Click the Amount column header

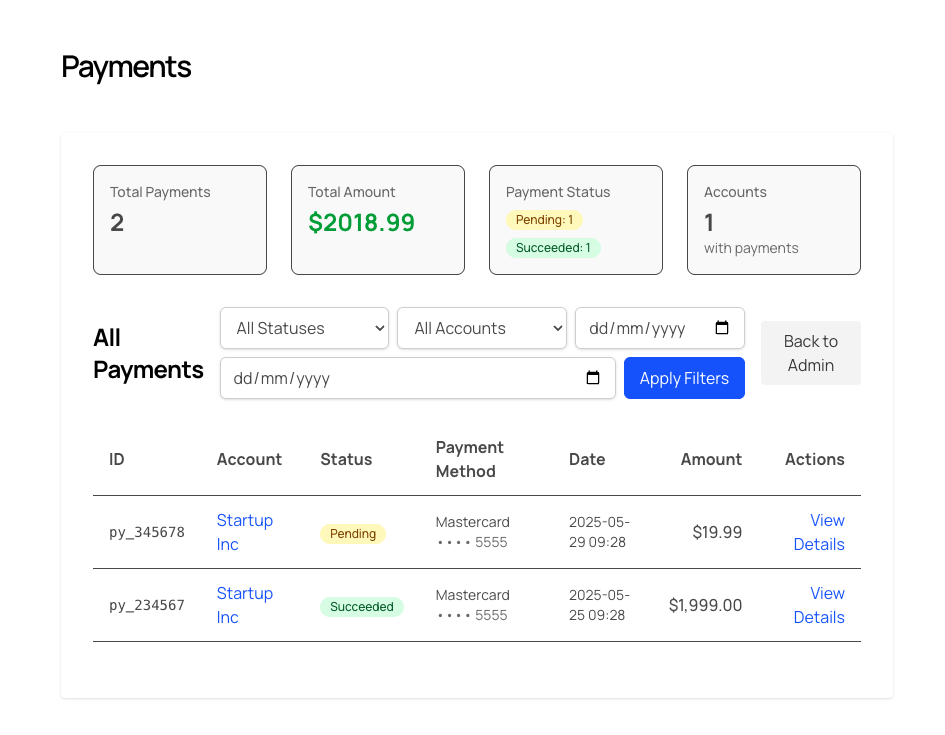[711, 459]
